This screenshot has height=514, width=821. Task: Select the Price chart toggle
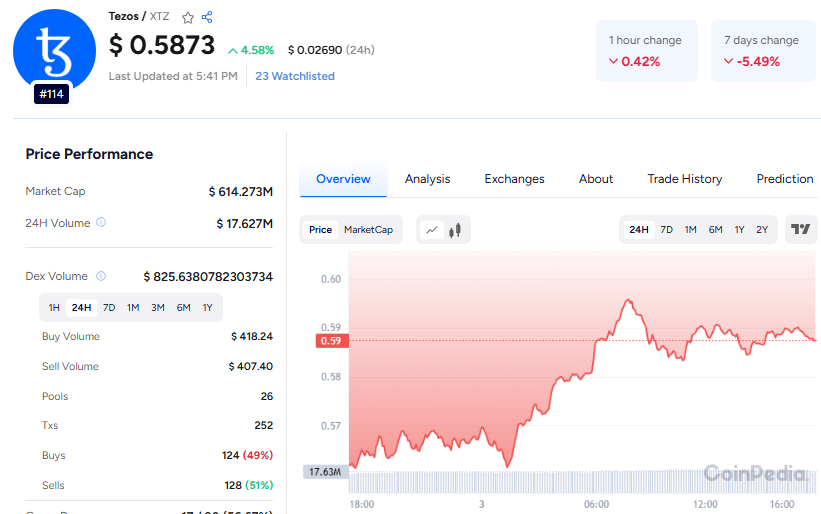tap(320, 230)
